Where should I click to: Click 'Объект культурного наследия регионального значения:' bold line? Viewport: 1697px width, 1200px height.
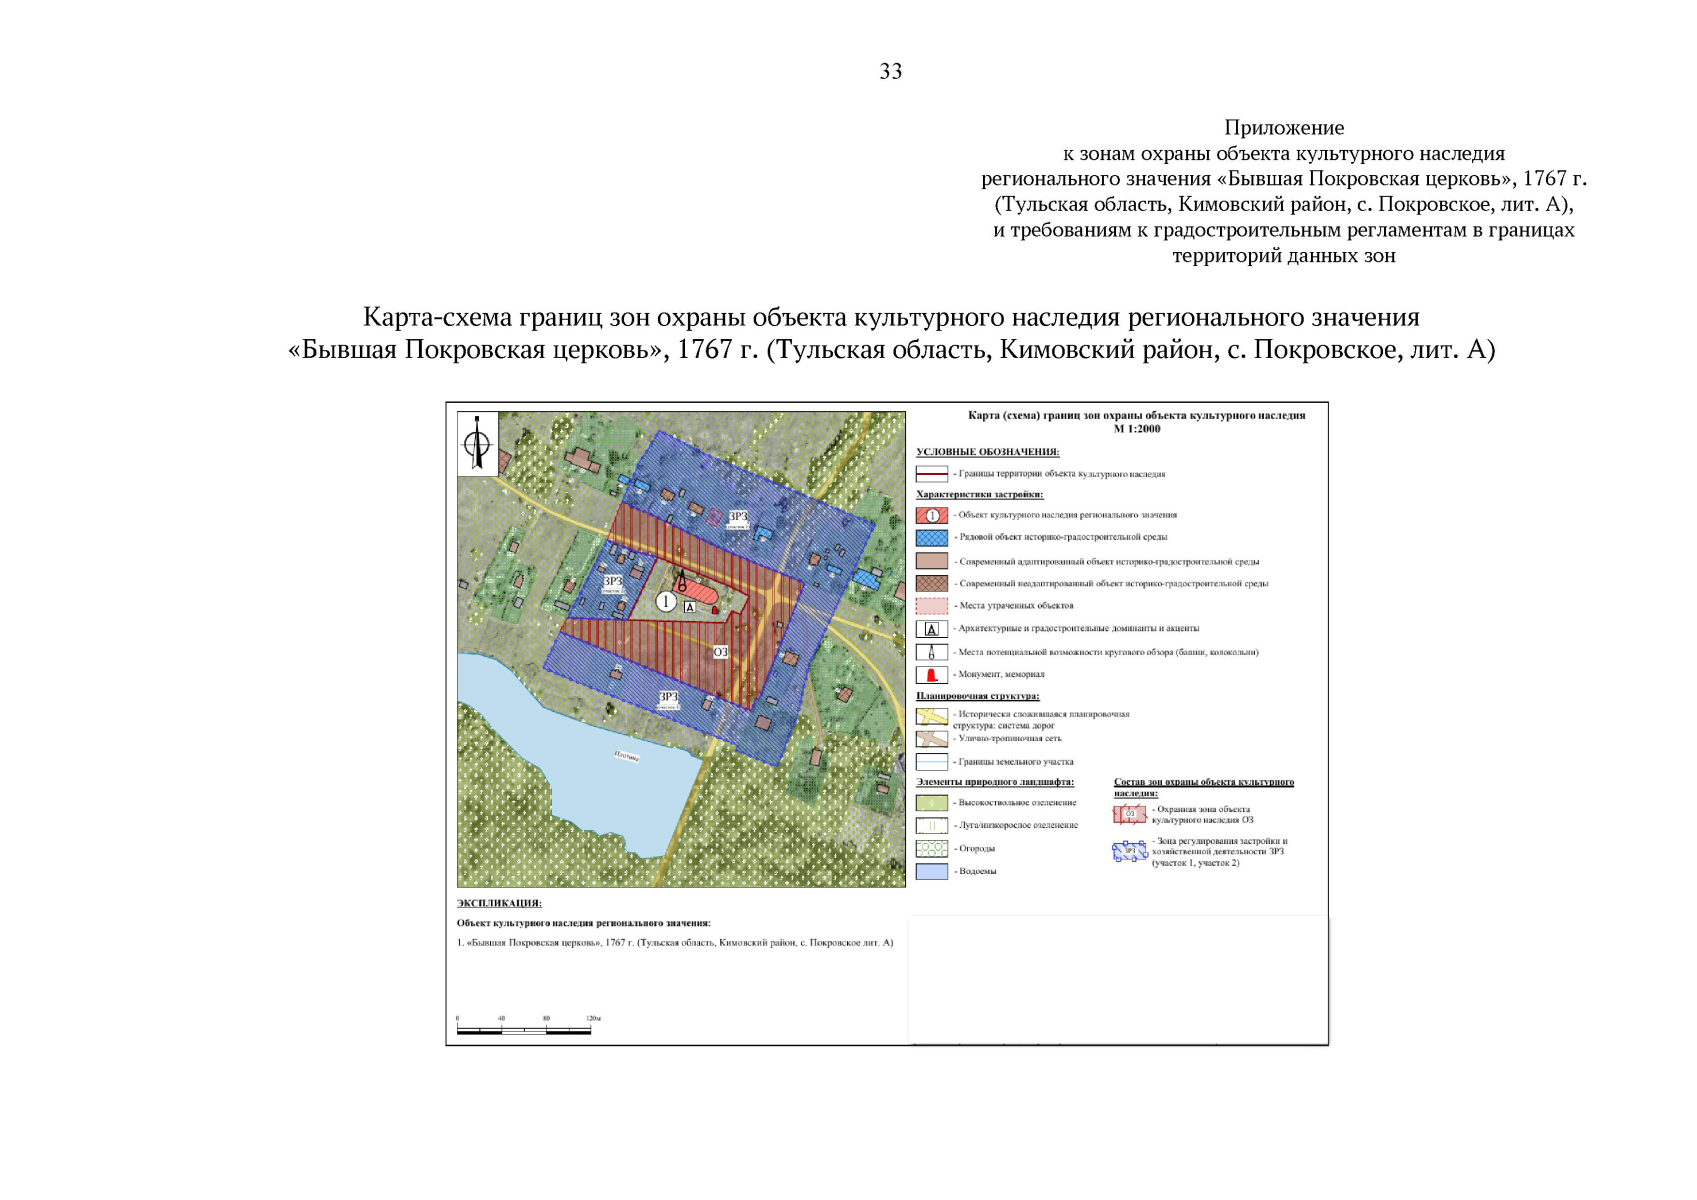pos(584,923)
